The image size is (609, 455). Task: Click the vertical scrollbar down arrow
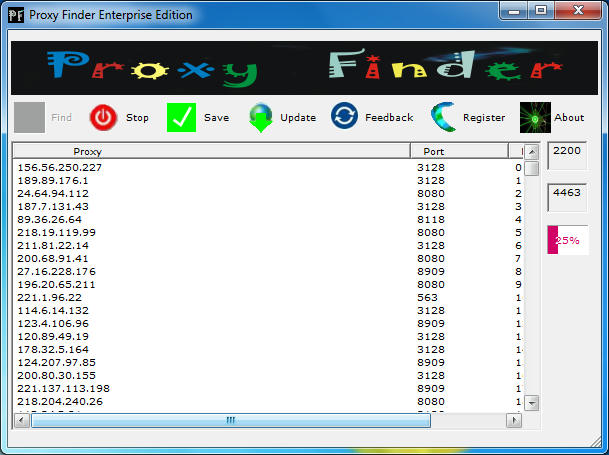tap(531, 403)
